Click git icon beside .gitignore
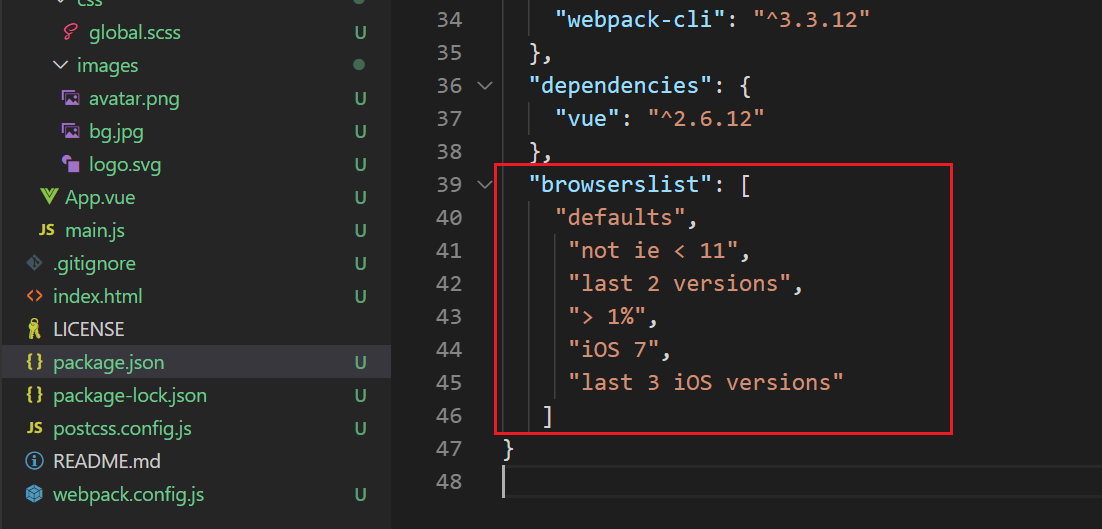Viewport: 1102px width, 529px height. [x=34, y=263]
